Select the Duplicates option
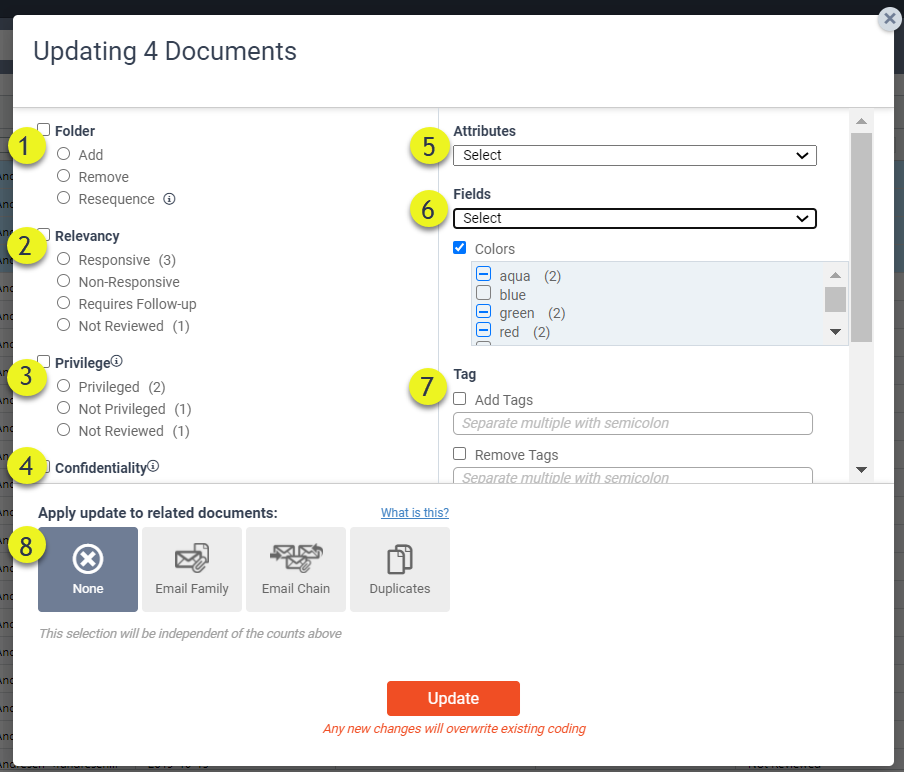Screen dimensions: 904x772 point(400,569)
